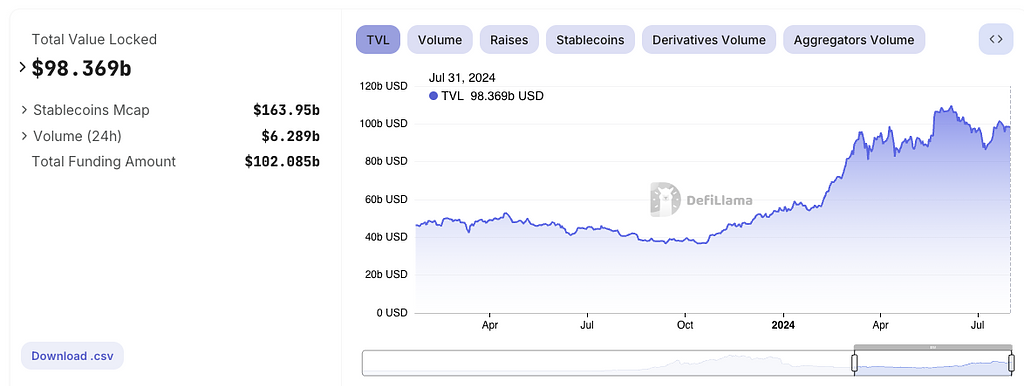Toggle the Raises chart series
The image size is (1024, 386).
(509, 39)
